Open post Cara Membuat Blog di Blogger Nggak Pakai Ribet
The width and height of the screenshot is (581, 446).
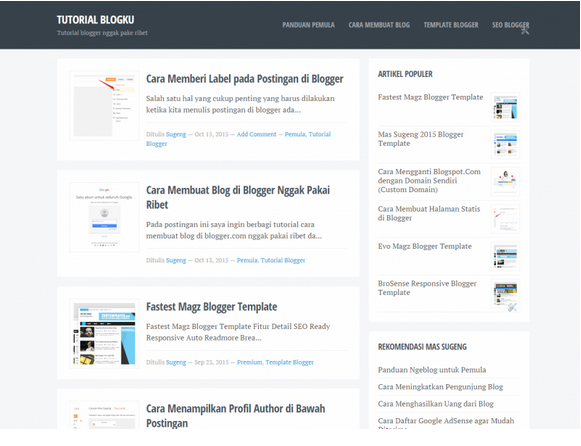coord(238,197)
